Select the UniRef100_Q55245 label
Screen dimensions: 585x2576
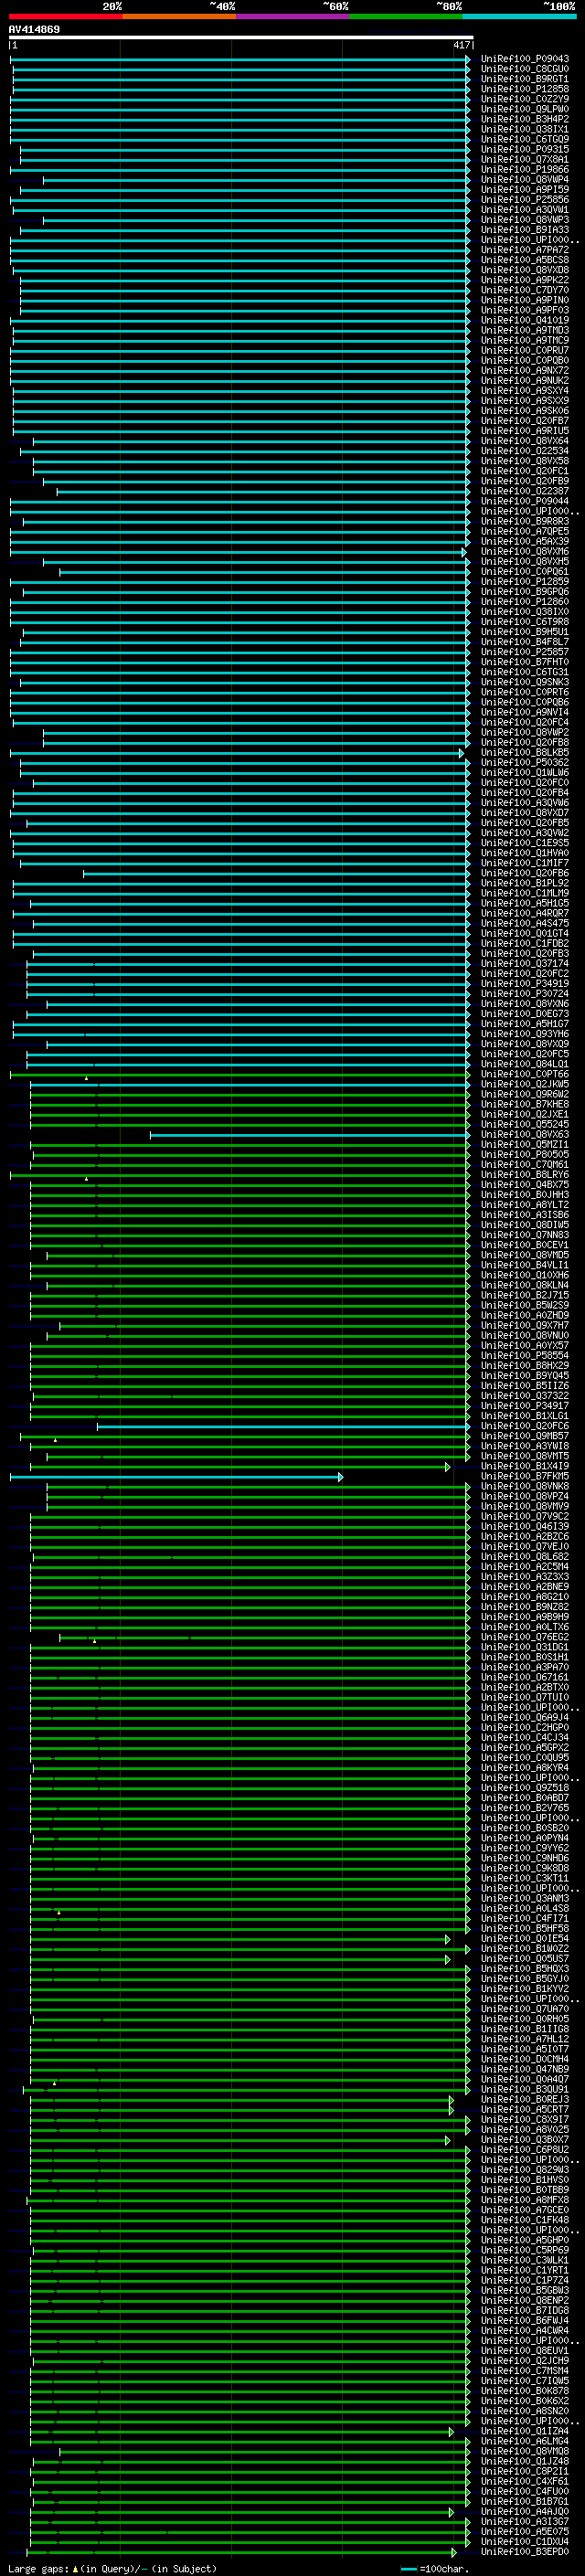click(x=525, y=1124)
